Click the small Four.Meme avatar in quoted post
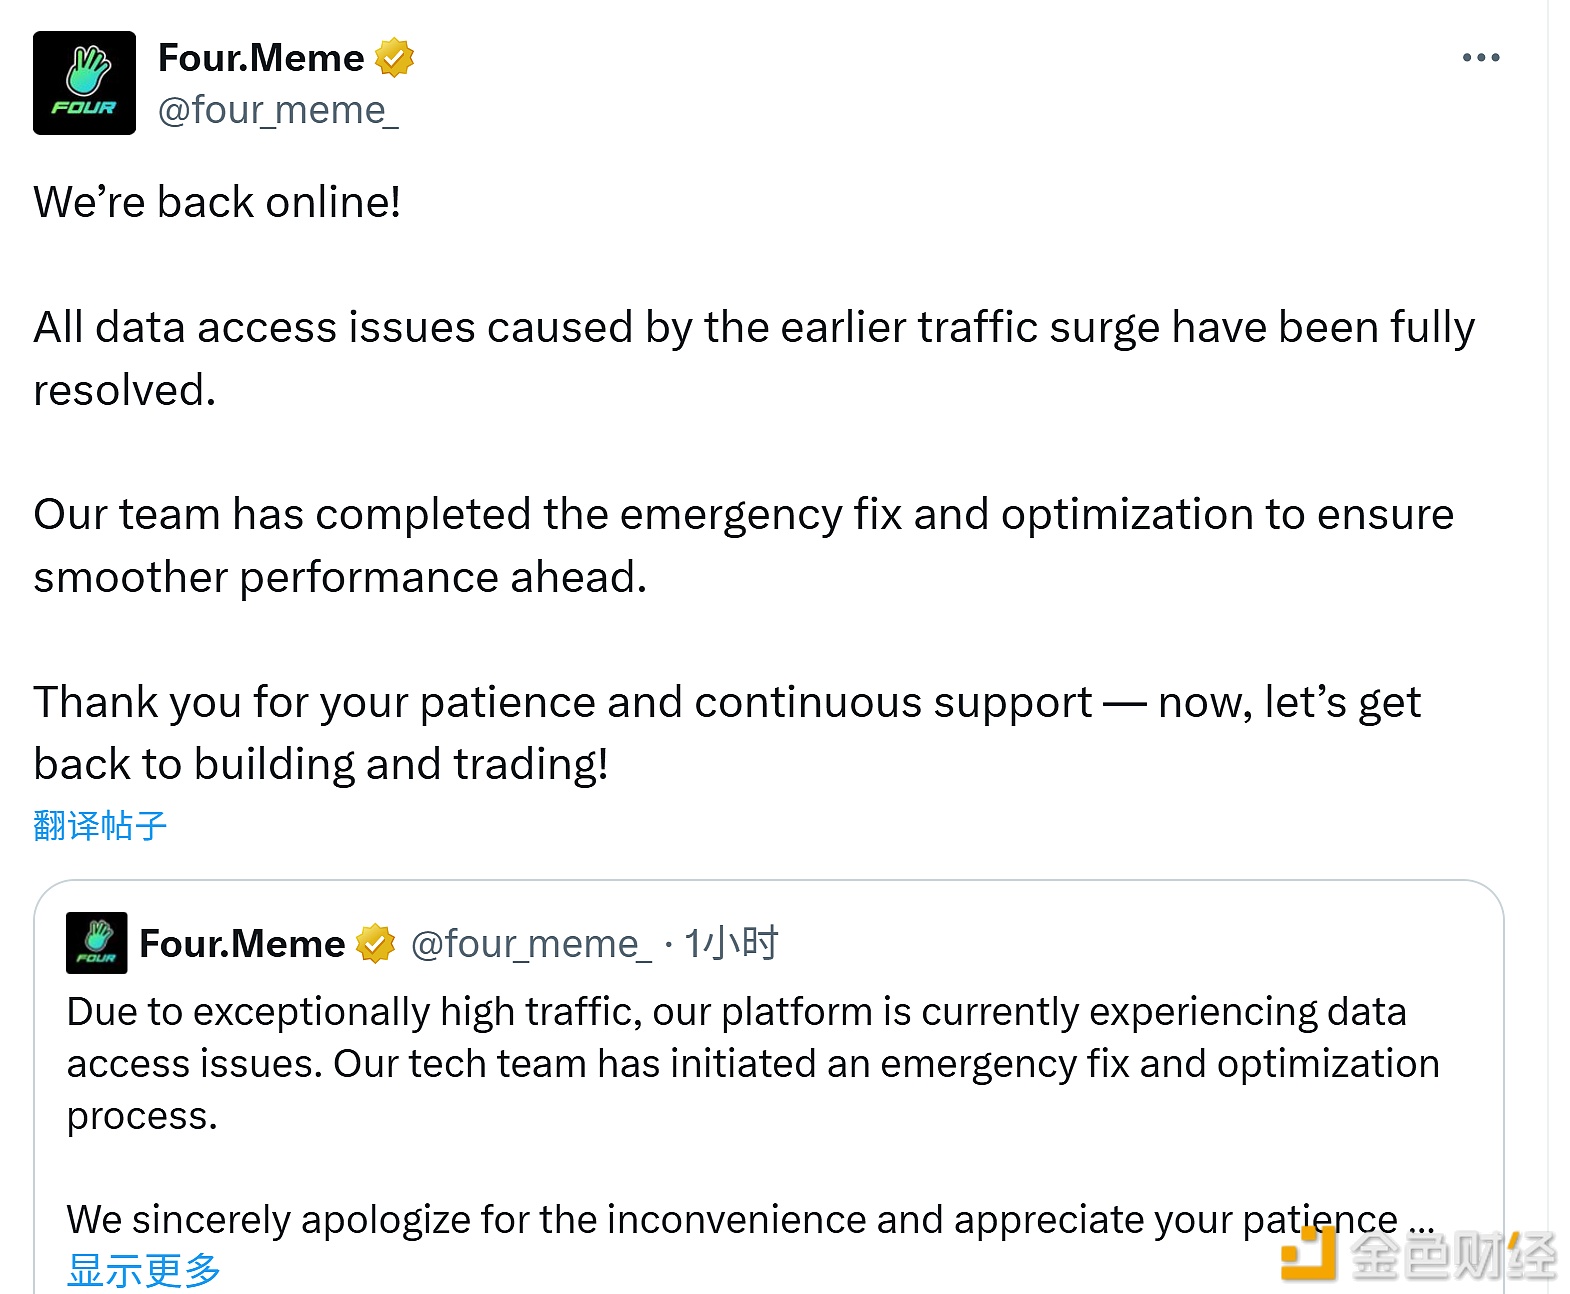Image resolution: width=1570 pixels, height=1294 pixels. 96,943
